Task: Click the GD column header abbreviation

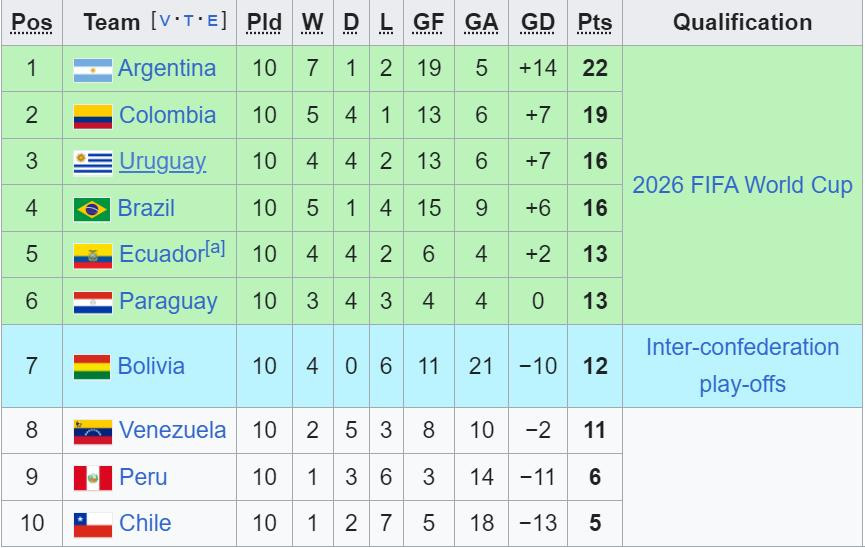Action: [x=537, y=23]
